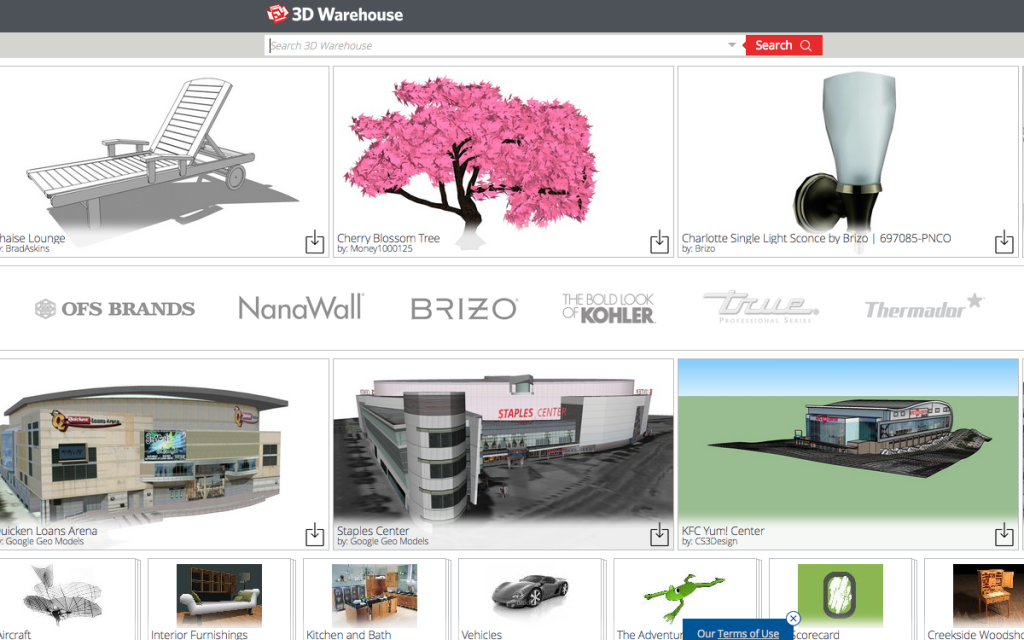
Task: Open author BradAskins' profile
Action: coord(26,249)
